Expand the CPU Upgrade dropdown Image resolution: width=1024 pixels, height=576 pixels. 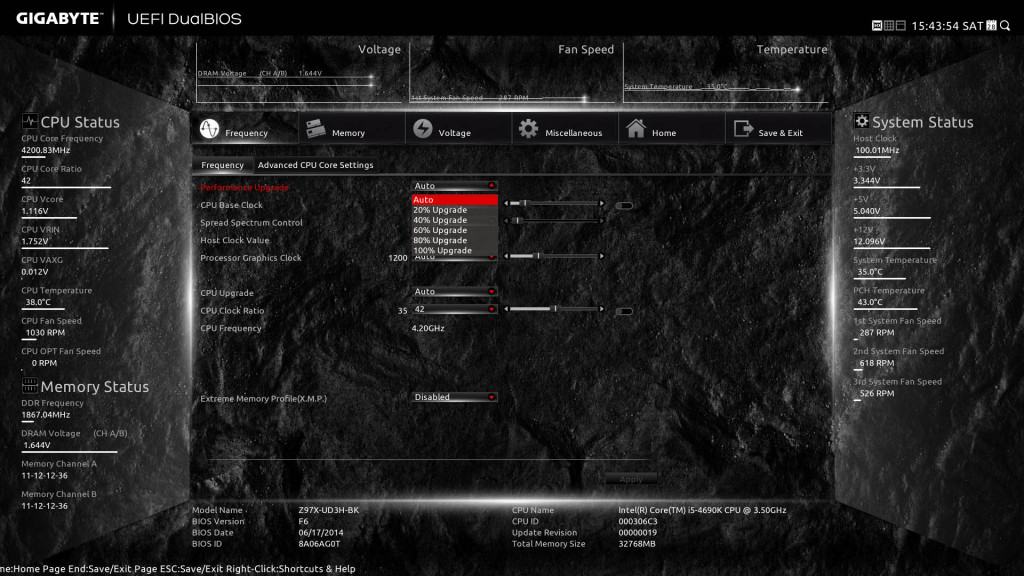coord(455,292)
